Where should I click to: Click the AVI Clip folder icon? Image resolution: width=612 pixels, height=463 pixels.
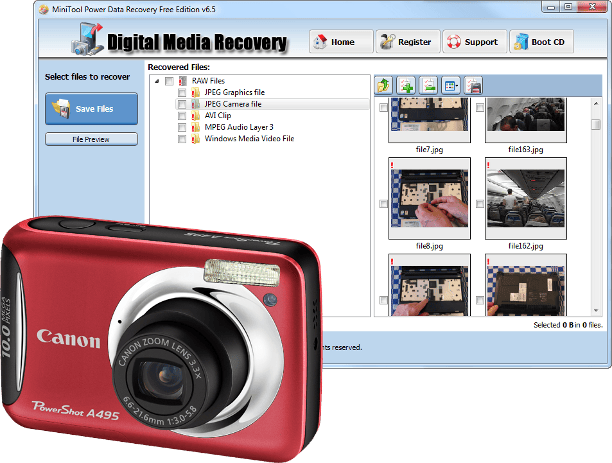(196, 116)
